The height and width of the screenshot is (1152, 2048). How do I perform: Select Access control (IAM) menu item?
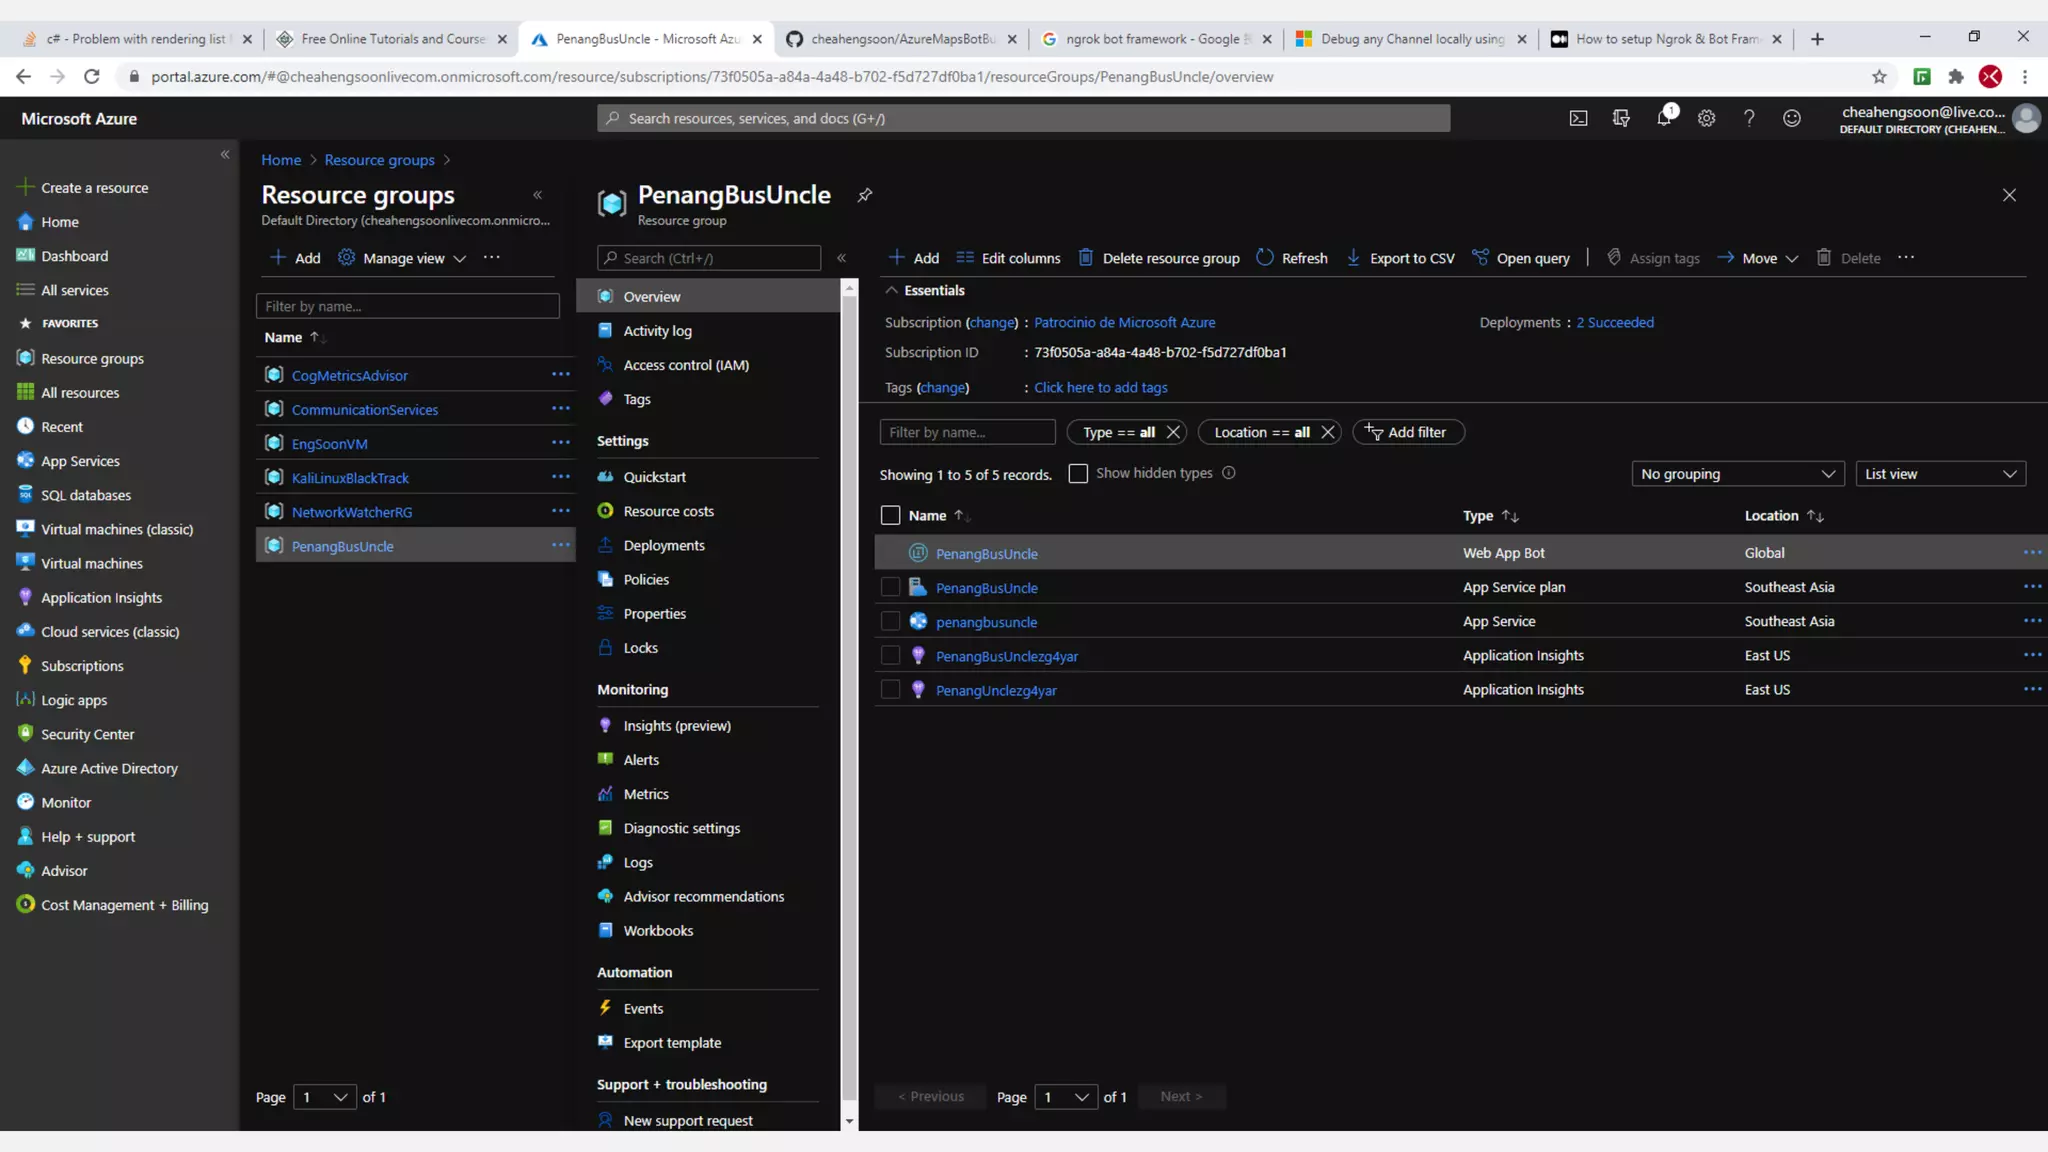click(685, 365)
